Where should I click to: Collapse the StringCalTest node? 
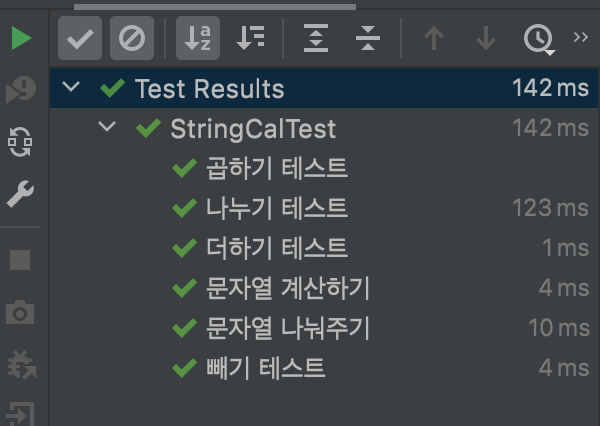tap(107, 126)
